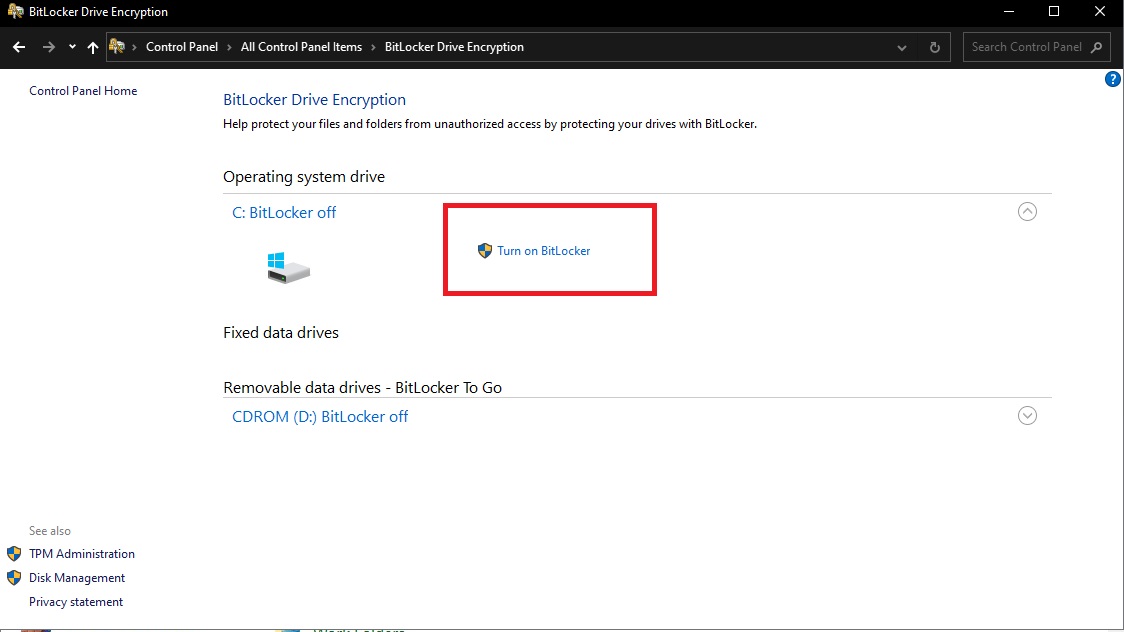This screenshot has width=1124, height=632.
Task: Open breadcrumb chevron after Control Panel
Action: point(229,47)
